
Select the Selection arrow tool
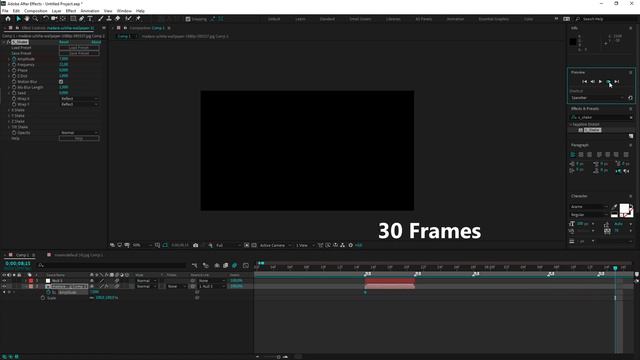tap(18, 19)
